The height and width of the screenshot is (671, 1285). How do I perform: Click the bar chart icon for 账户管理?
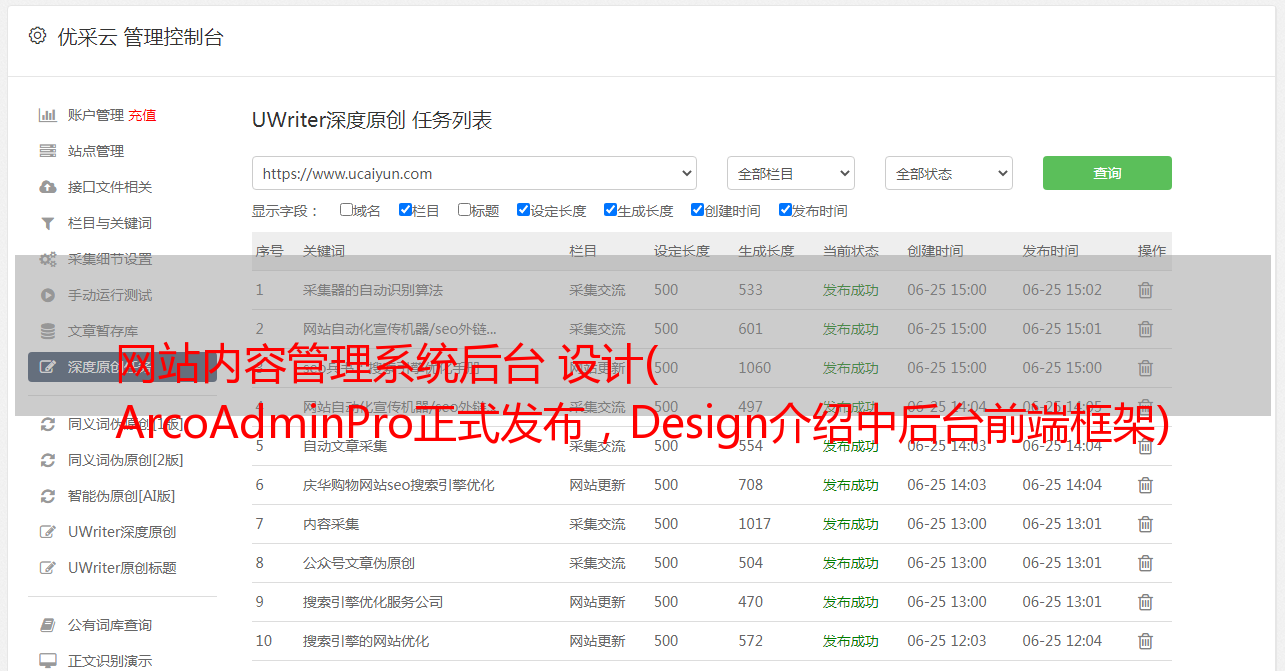(47, 115)
